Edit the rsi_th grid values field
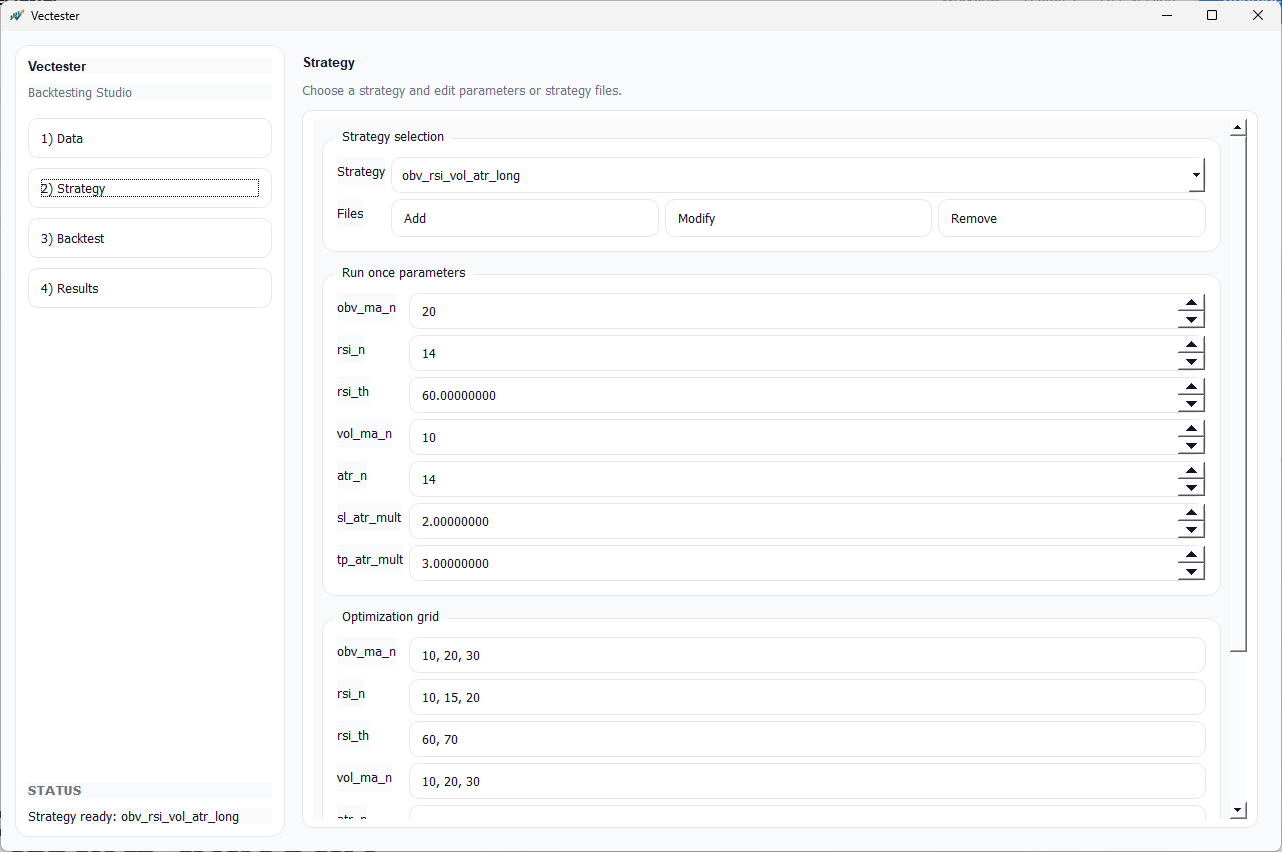 807,739
